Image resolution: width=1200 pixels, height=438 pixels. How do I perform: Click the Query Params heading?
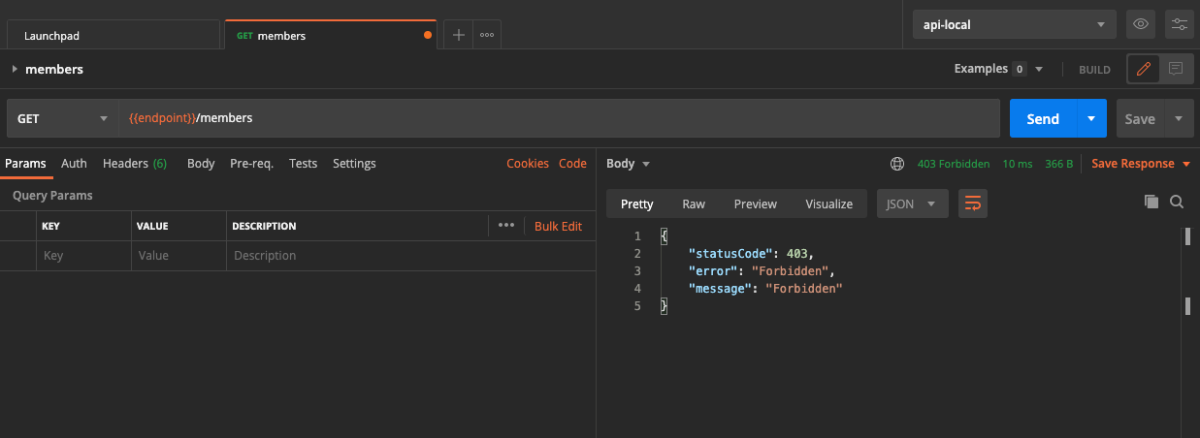coord(52,195)
